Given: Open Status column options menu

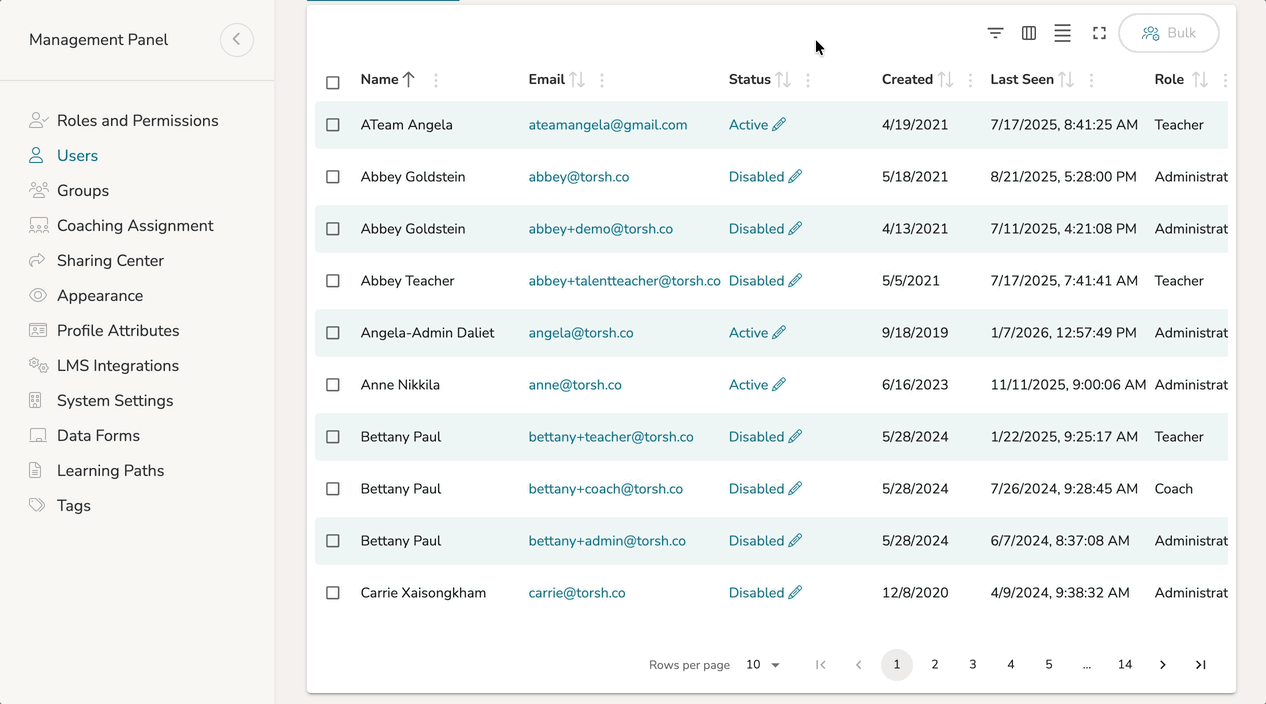Looking at the screenshot, I should tap(808, 80).
